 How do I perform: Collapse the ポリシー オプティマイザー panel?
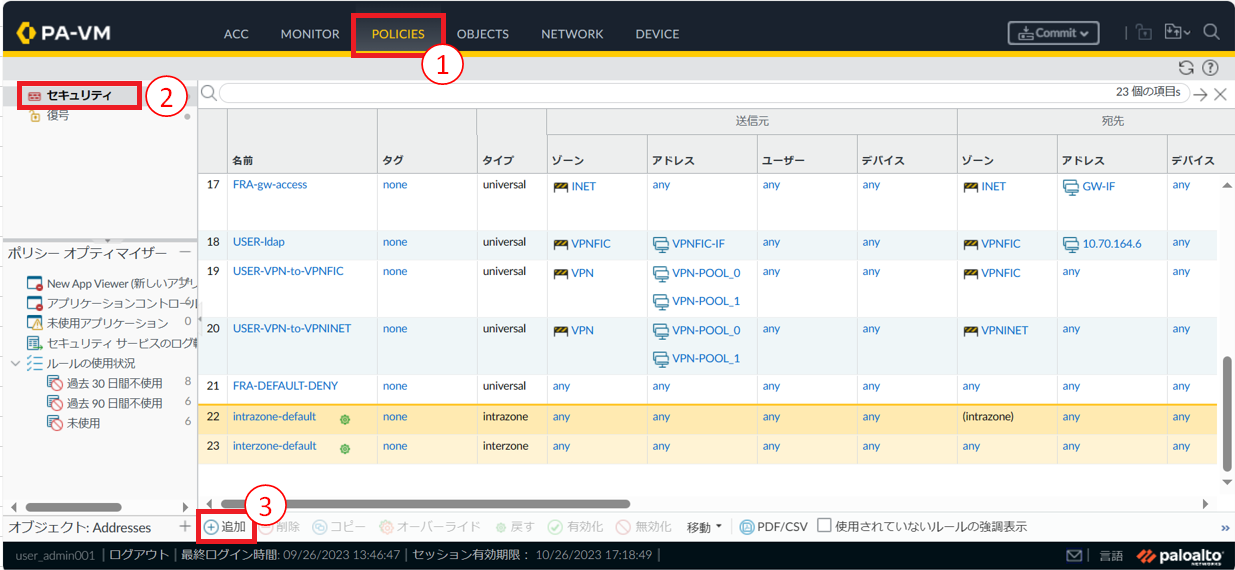tap(185, 253)
